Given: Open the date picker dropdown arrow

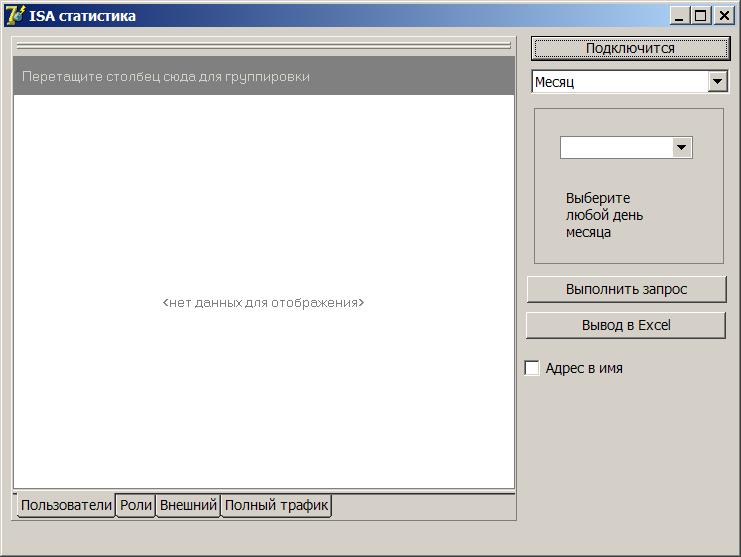Looking at the screenshot, I should [x=681, y=148].
